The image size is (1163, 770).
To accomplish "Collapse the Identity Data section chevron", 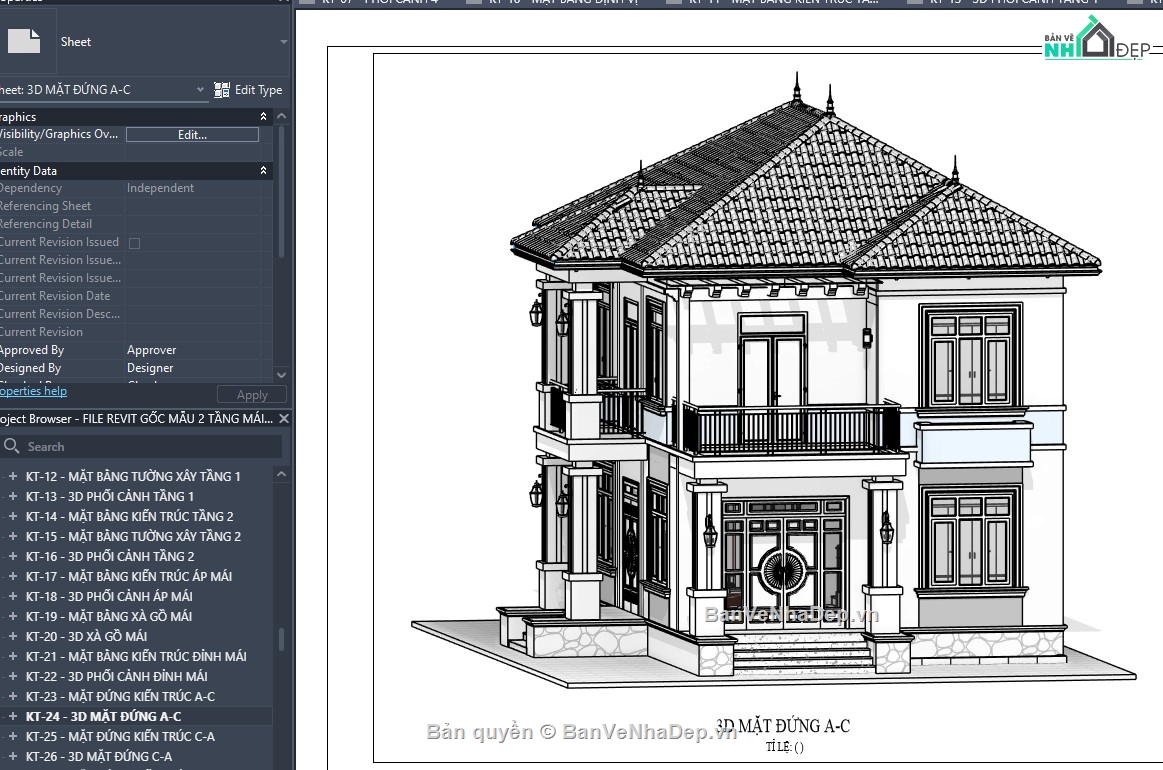I will pyautogui.click(x=263, y=171).
